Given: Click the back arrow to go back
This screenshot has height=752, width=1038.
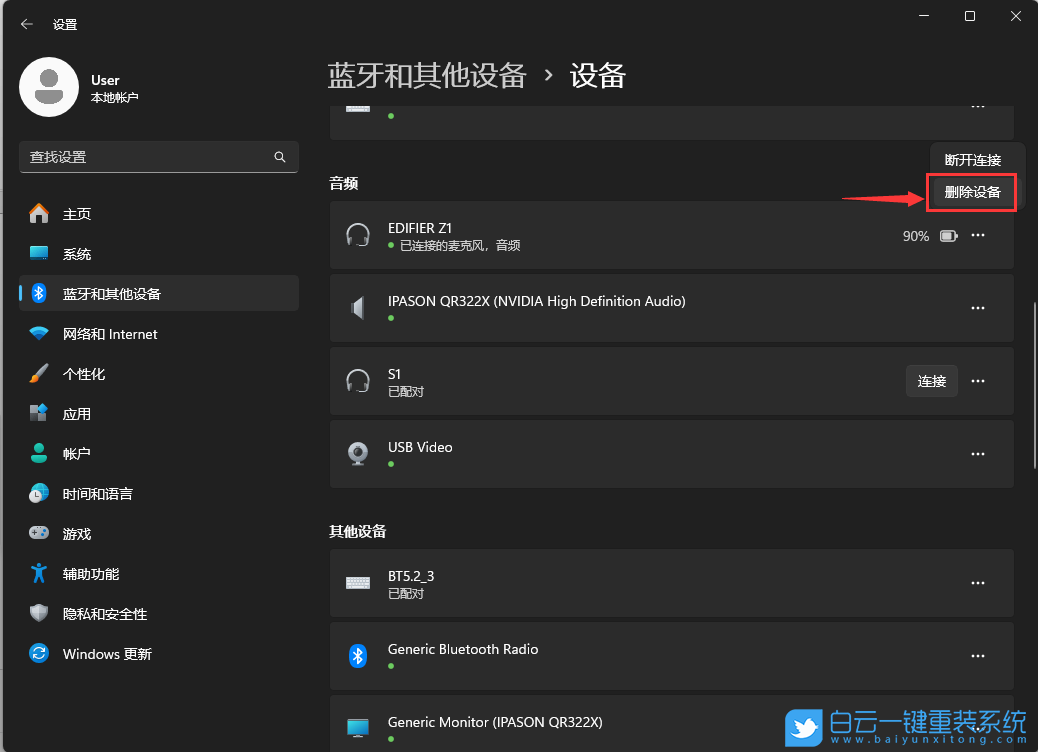Looking at the screenshot, I should pyautogui.click(x=27, y=24).
